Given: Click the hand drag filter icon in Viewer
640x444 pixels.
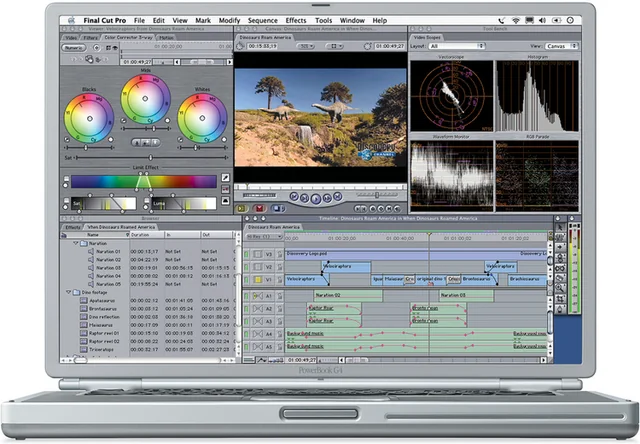Looking at the screenshot, I should [89, 60].
